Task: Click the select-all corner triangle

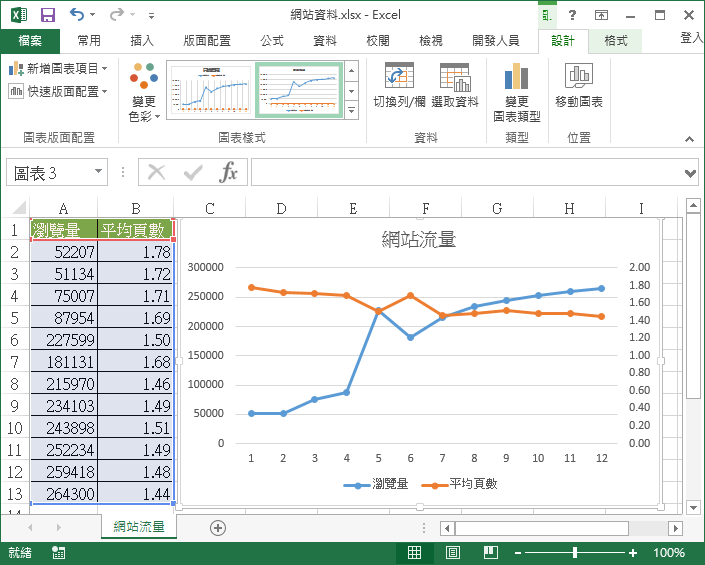Action: pos(19,208)
